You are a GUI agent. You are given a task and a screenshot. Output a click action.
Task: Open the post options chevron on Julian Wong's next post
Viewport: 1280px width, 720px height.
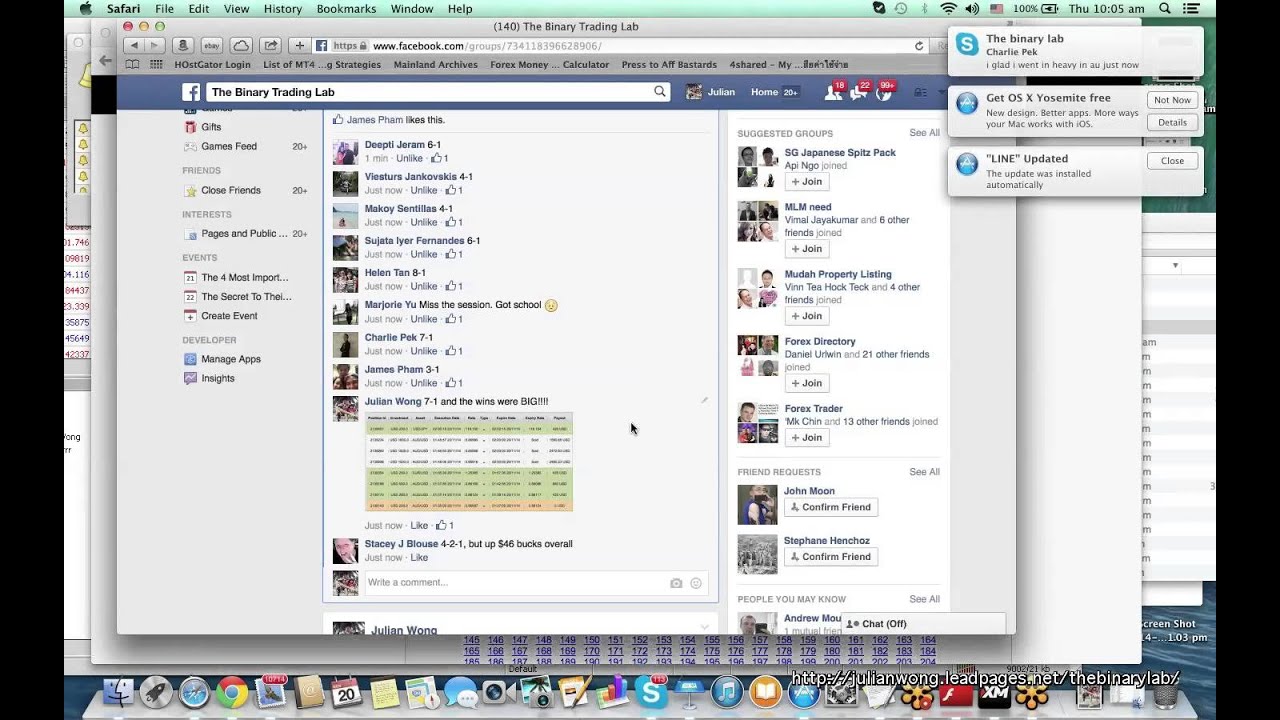point(704,627)
